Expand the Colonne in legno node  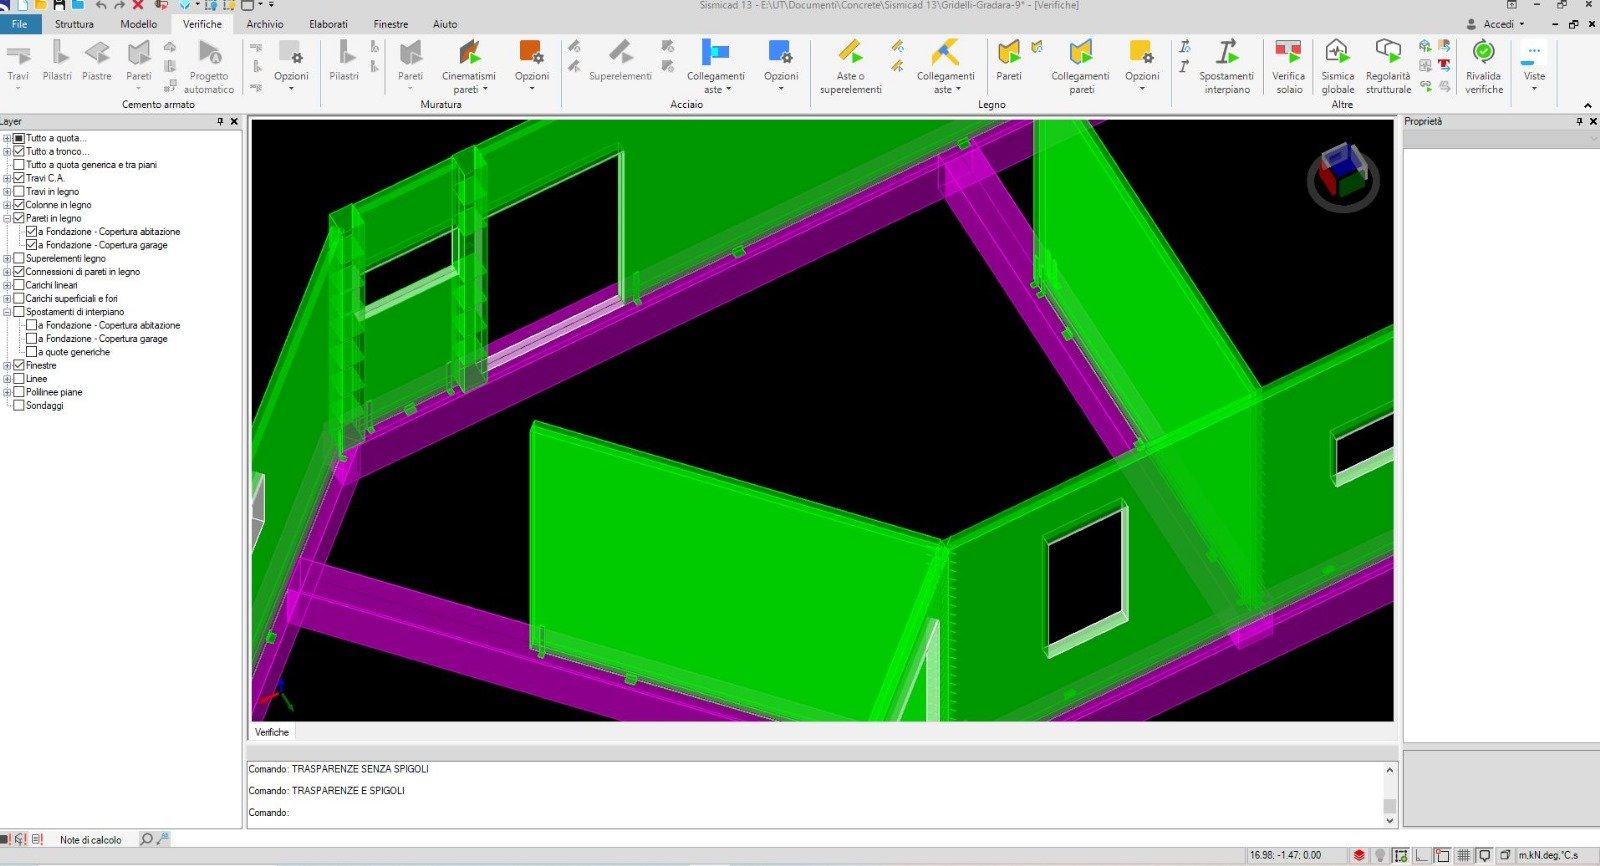7,205
